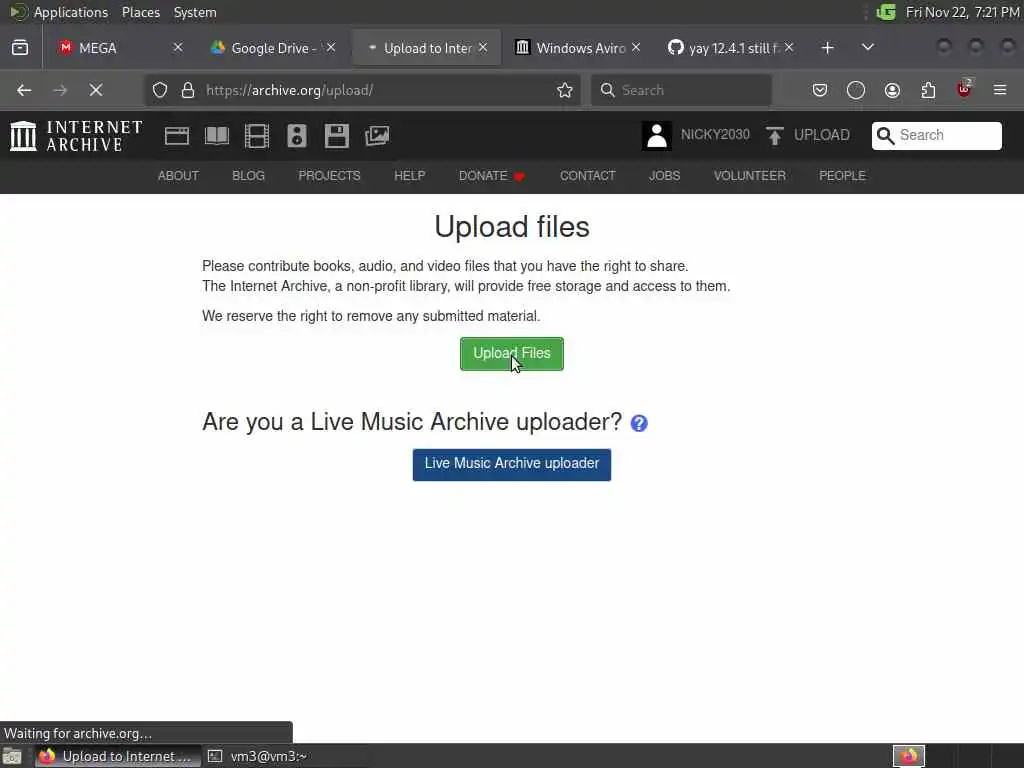This screenshot has height=768, width=1024.
Task: Stop page loading with X button
Action: (96, 90)
